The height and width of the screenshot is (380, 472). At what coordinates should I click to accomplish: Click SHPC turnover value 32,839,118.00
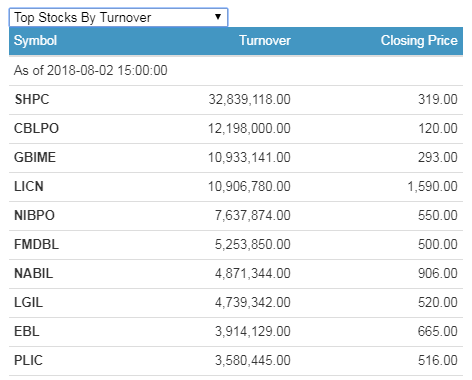tap(250, 99)
